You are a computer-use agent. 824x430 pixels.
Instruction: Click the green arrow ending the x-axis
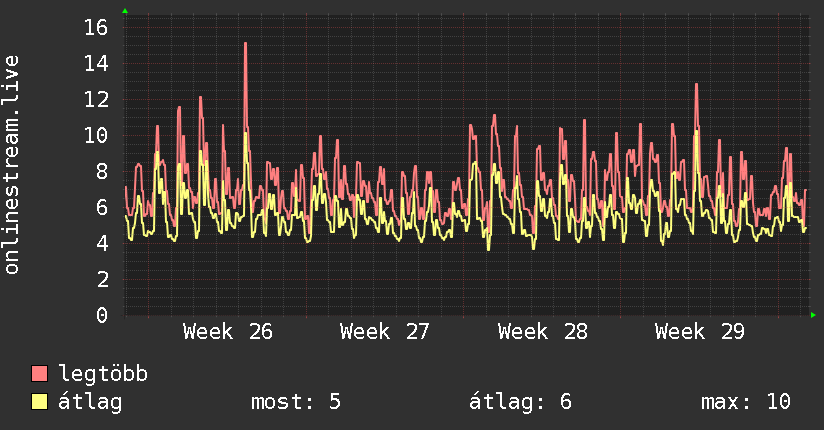pos(813,315)
